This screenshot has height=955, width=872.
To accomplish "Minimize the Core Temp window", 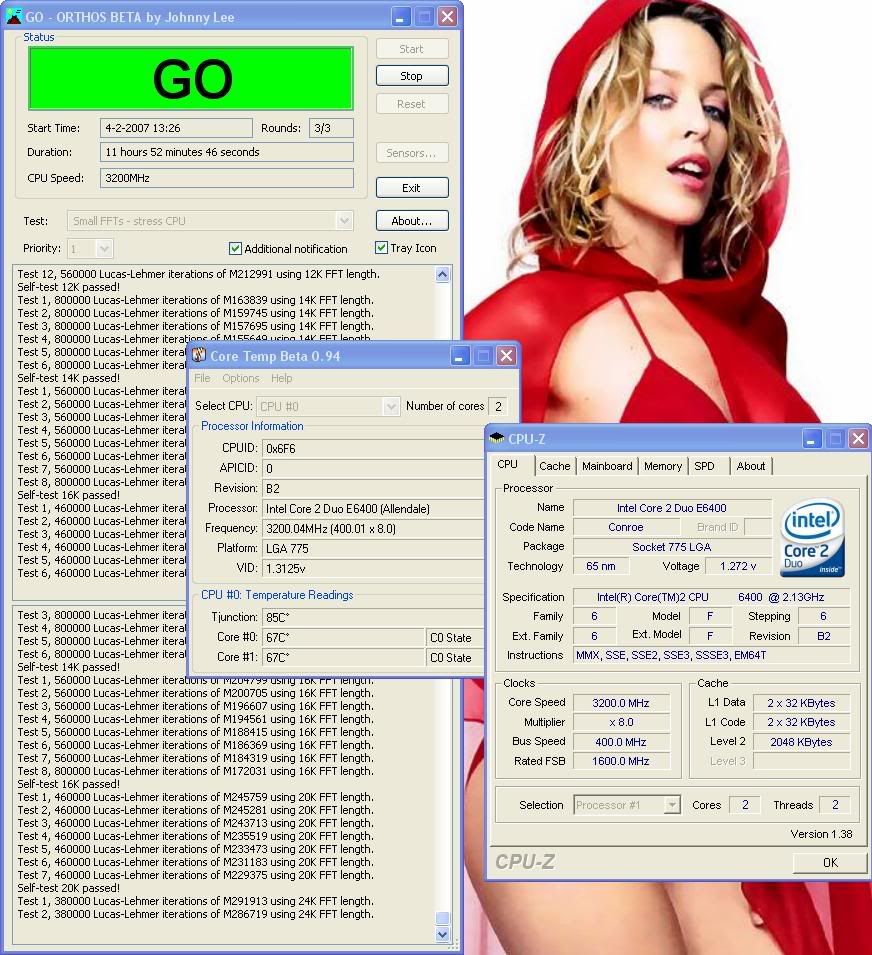I will pos(459,356).
